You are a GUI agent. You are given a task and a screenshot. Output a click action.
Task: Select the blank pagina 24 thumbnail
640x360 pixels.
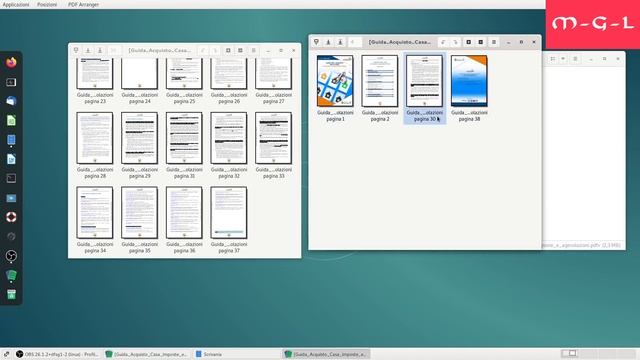[x=139, y=73]
